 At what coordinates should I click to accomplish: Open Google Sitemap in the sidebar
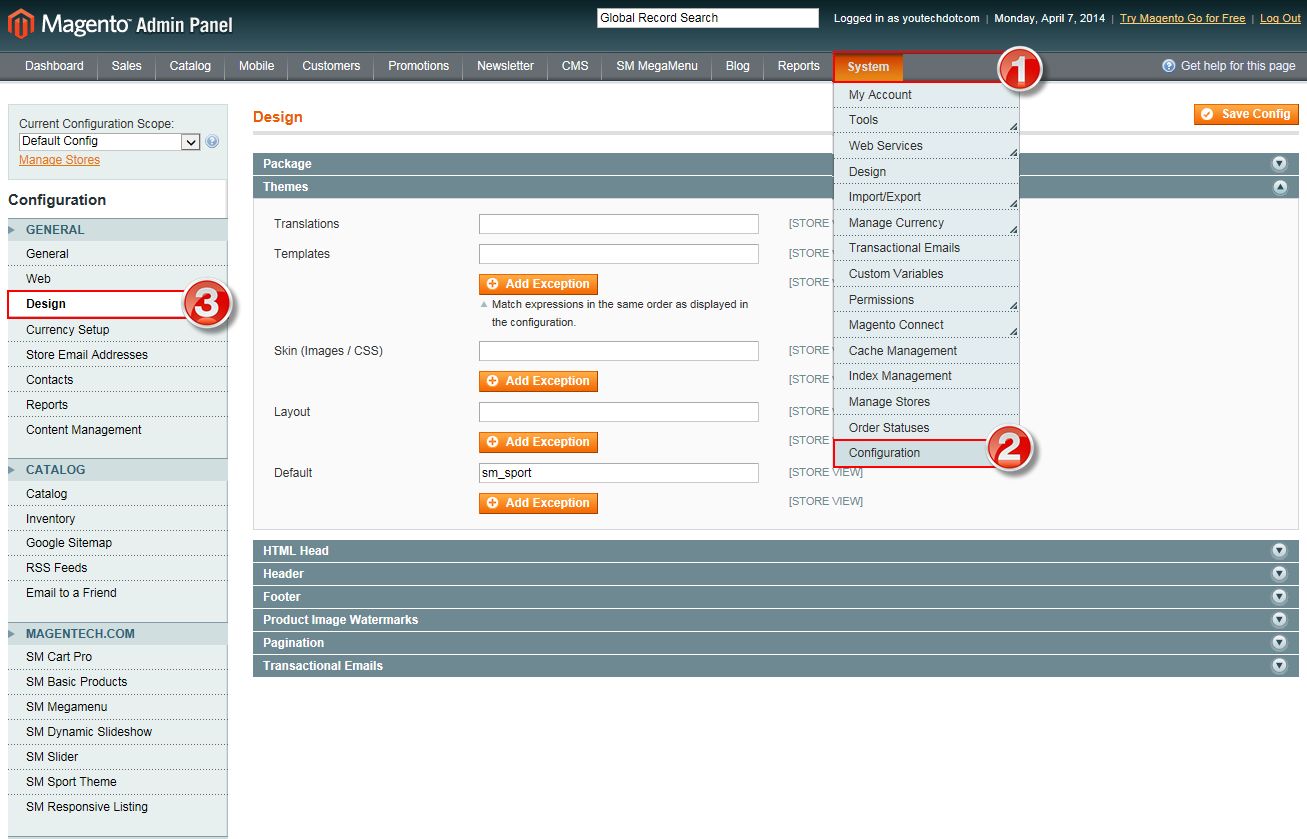tap(117, 543)
